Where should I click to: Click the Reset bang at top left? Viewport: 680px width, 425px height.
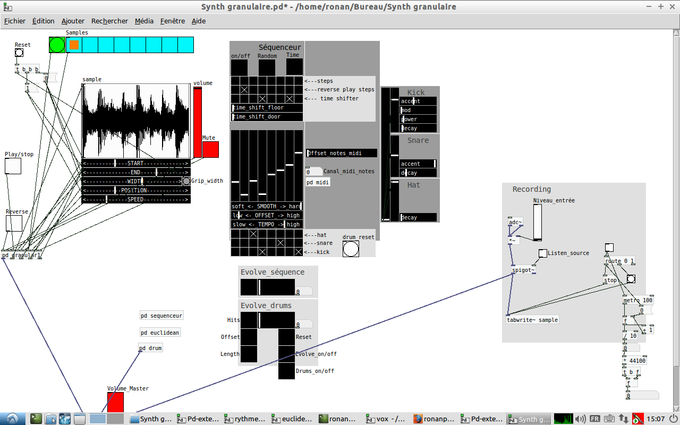20,53
